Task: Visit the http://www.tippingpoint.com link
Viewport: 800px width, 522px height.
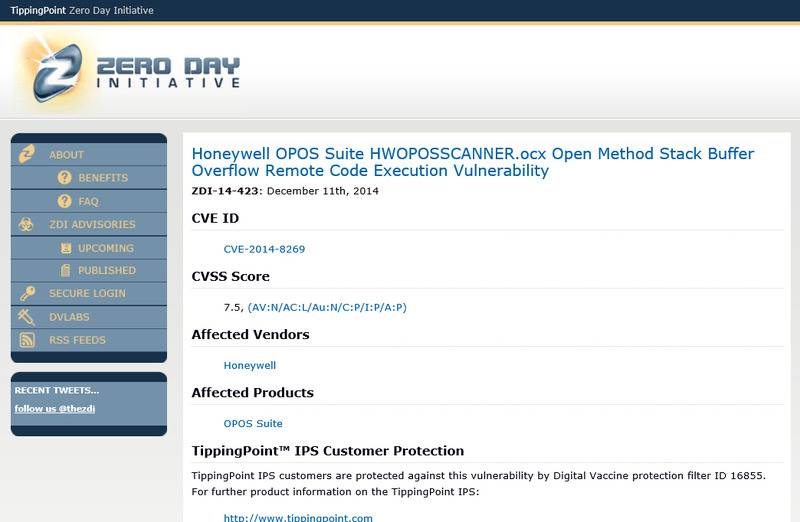Action: coord(298,517)
